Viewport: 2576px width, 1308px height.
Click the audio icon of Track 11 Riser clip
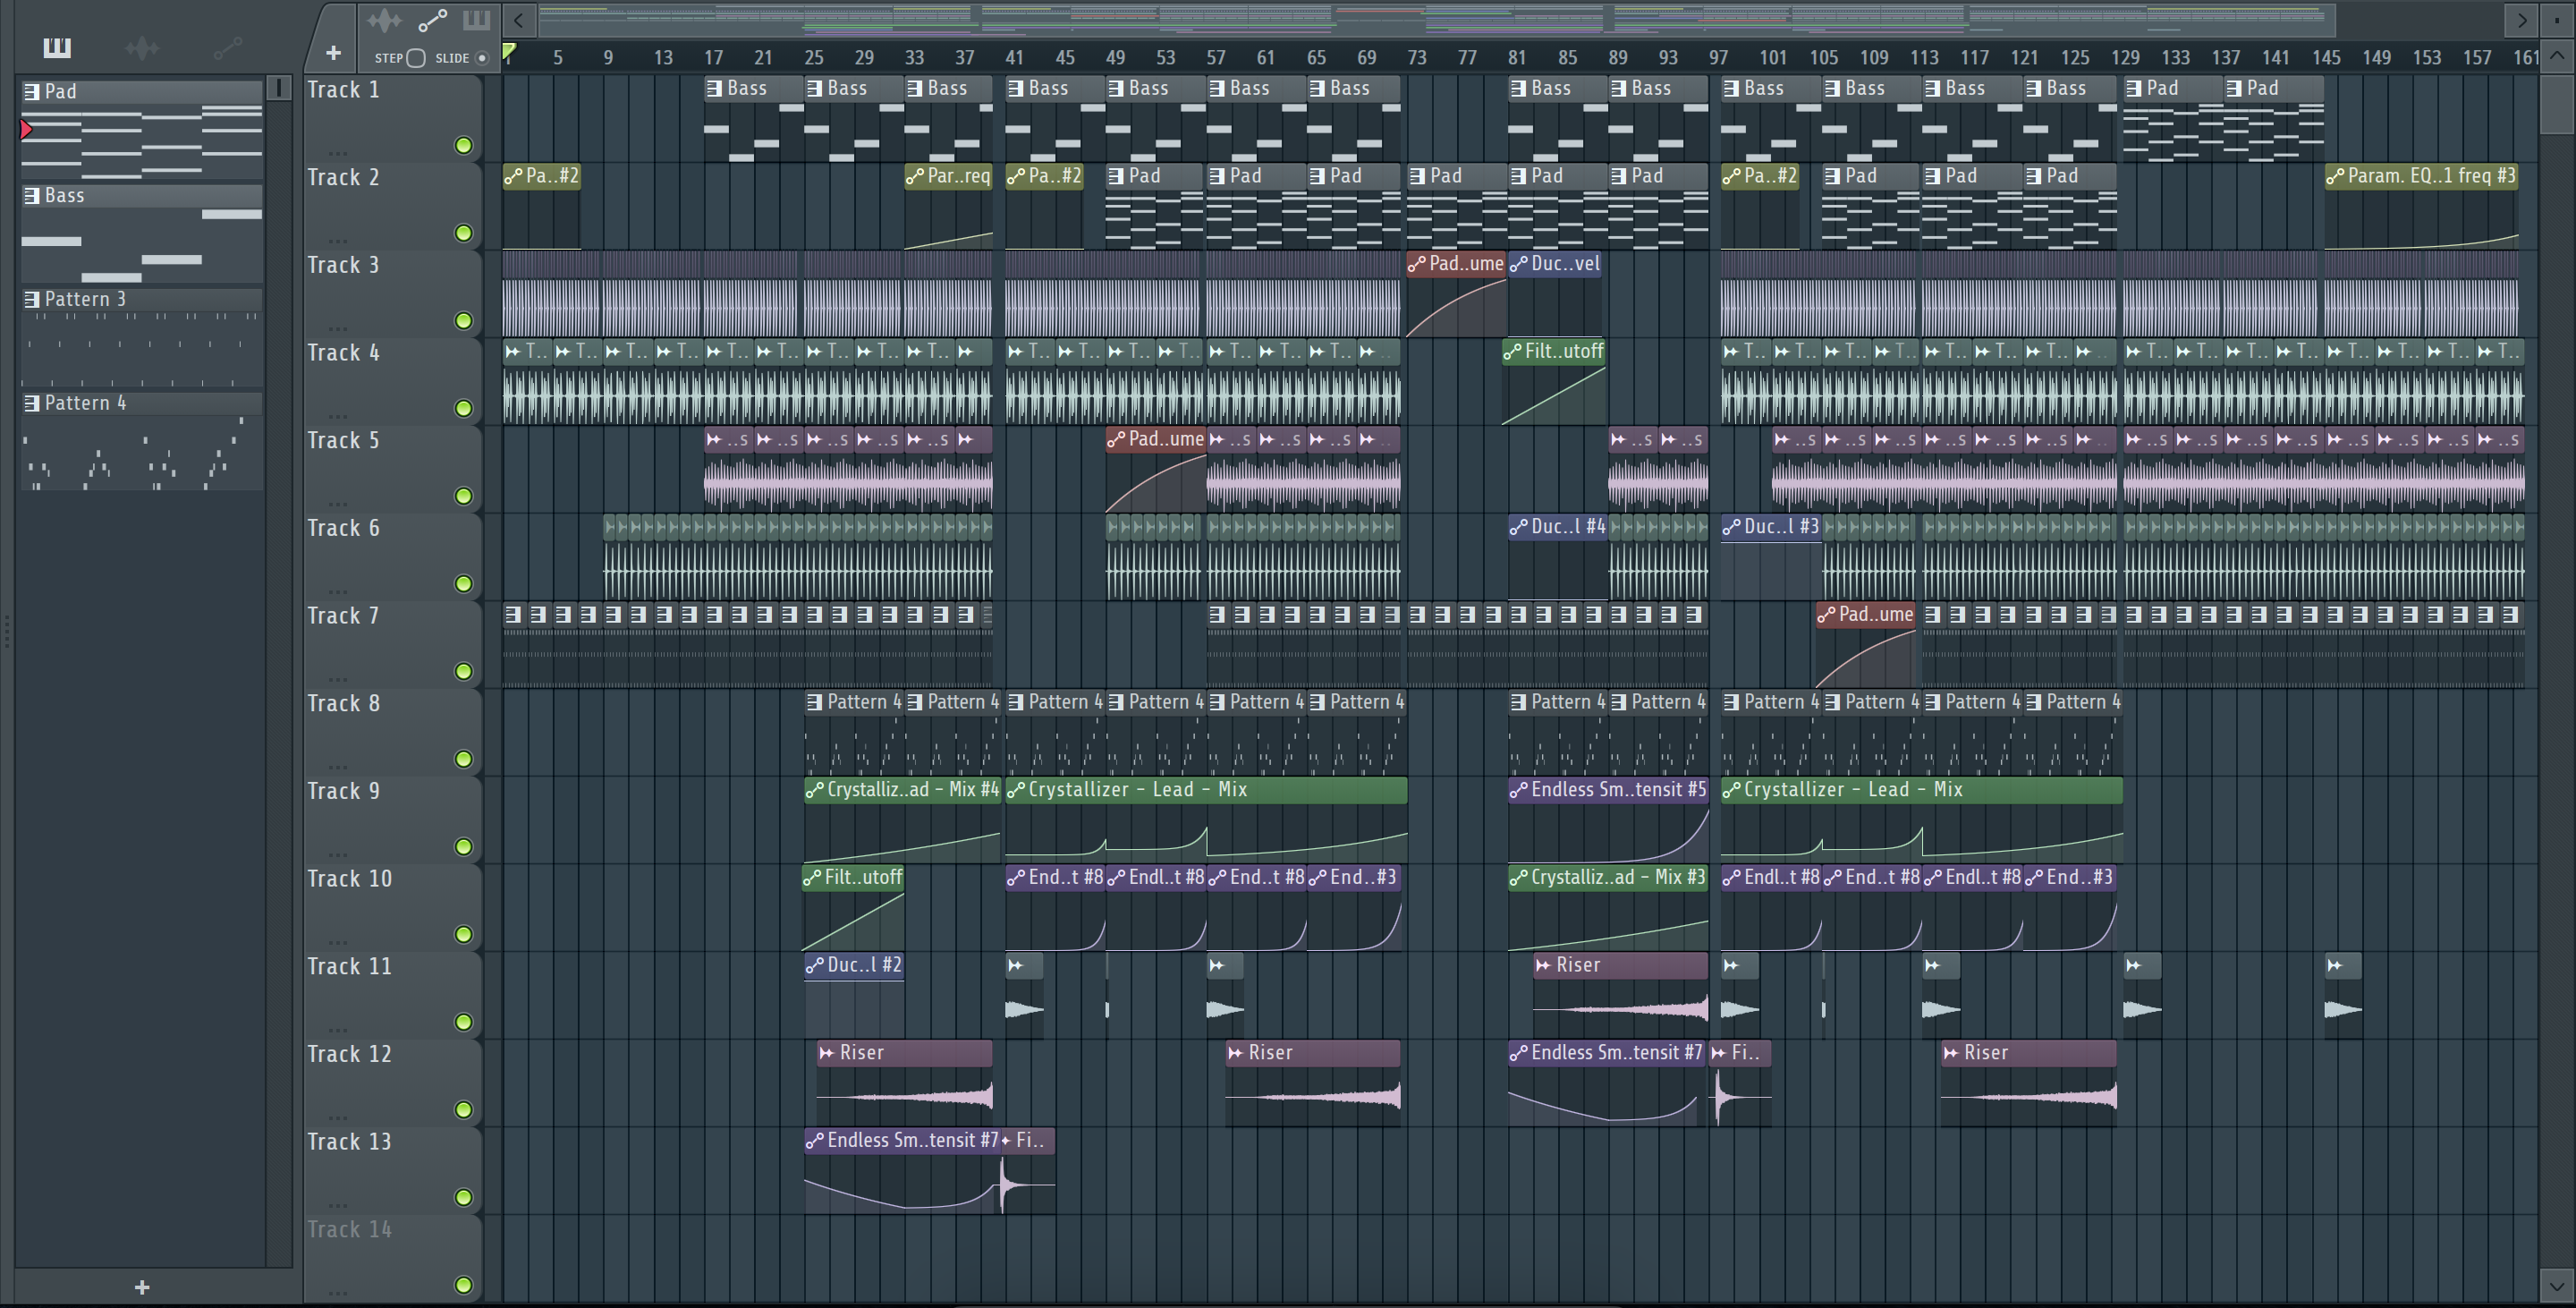pos(1543,965)
